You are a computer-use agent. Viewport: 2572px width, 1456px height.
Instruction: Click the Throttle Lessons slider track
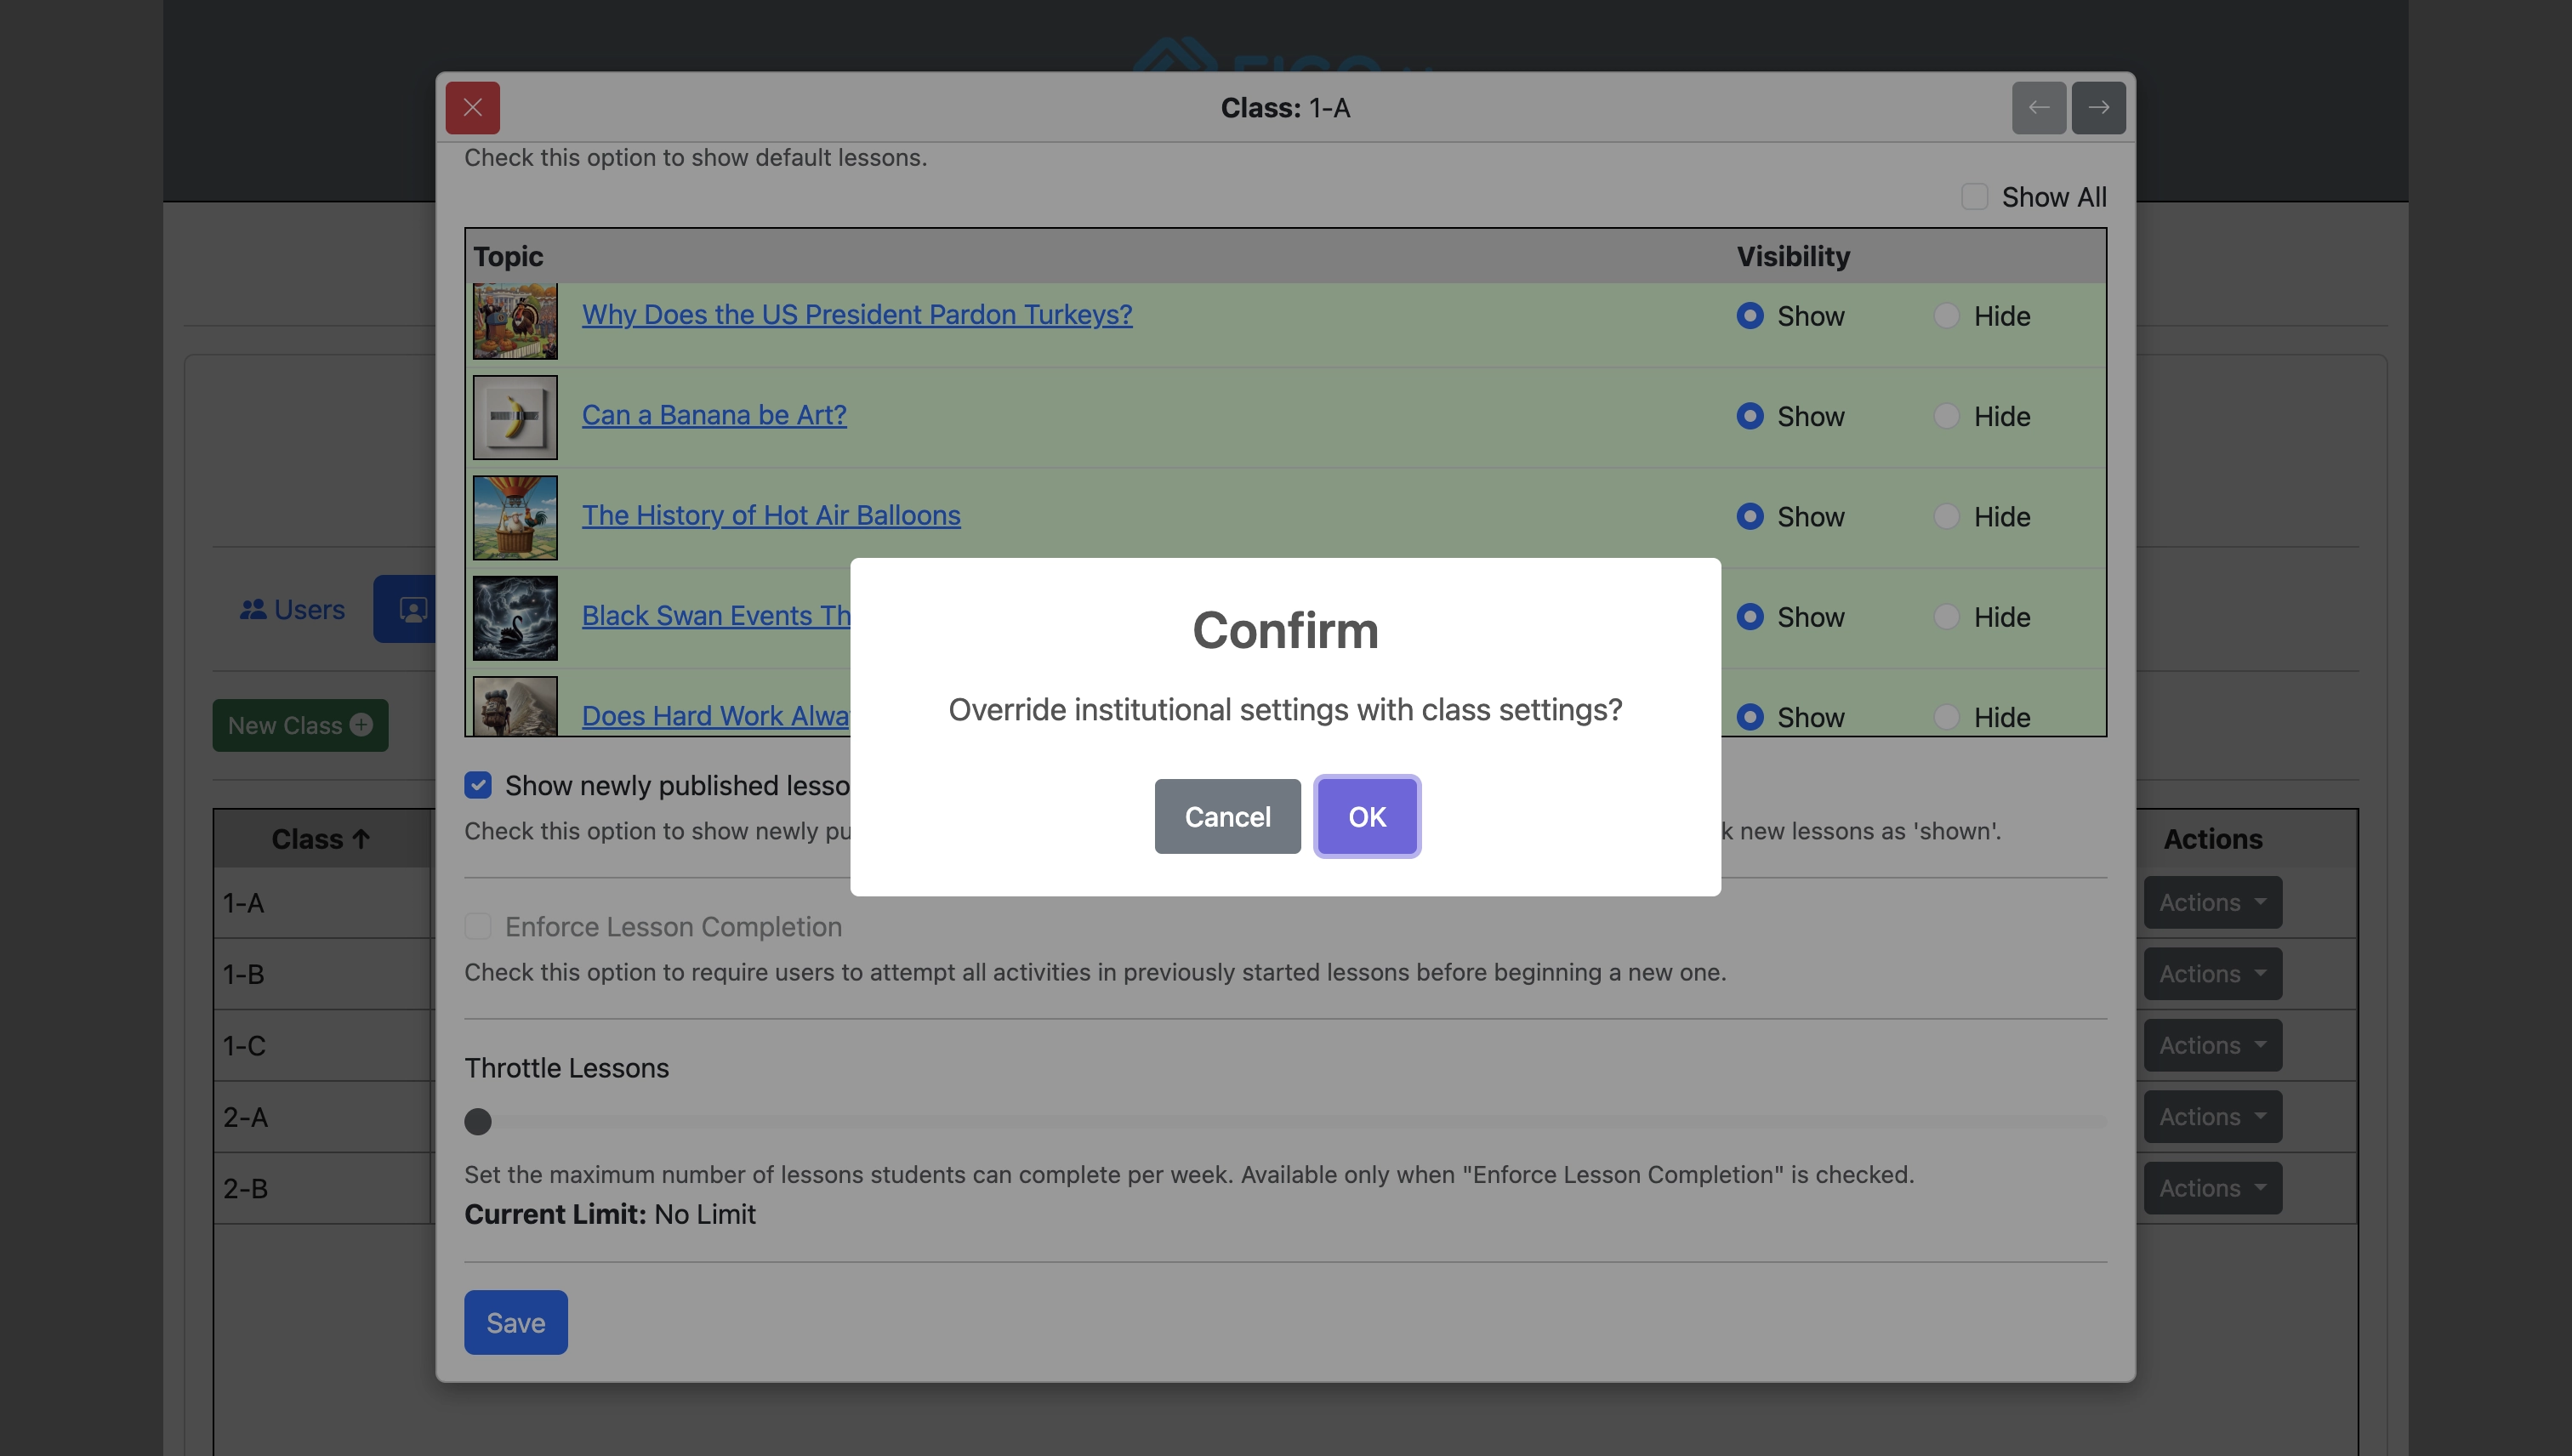1286,1121
